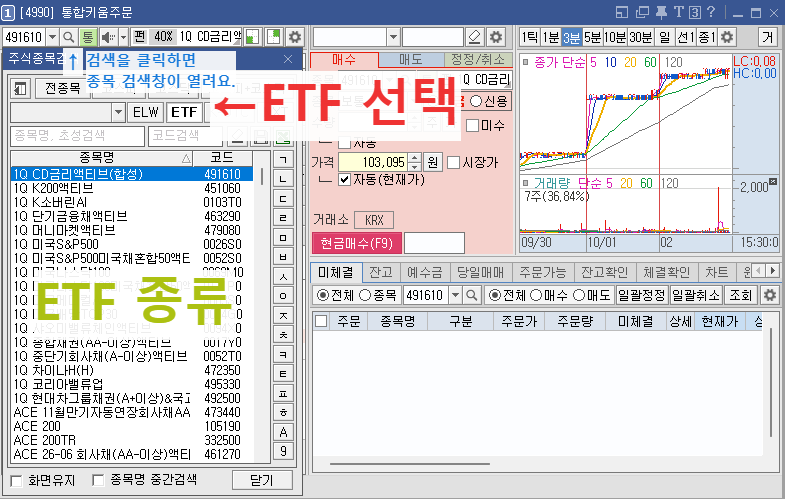This screenshot has height=499, width=785.
Task: Select 일 daily chart timeframe
Action: [x=664, y=37]
